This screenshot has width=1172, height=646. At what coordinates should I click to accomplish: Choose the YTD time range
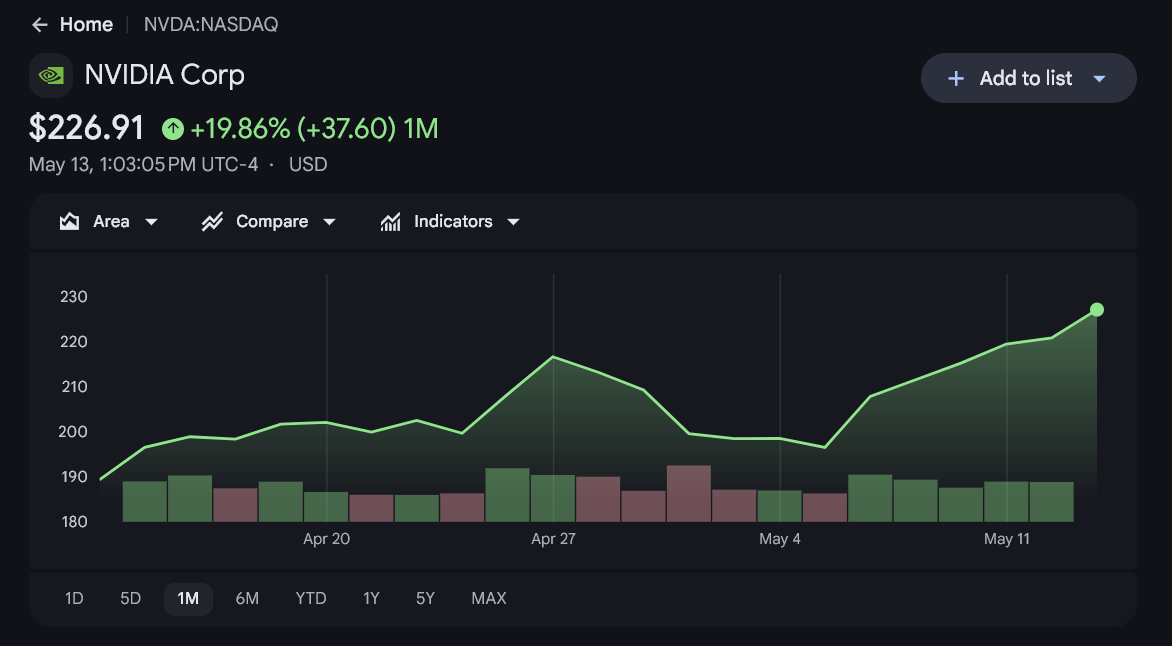[311, 599]
